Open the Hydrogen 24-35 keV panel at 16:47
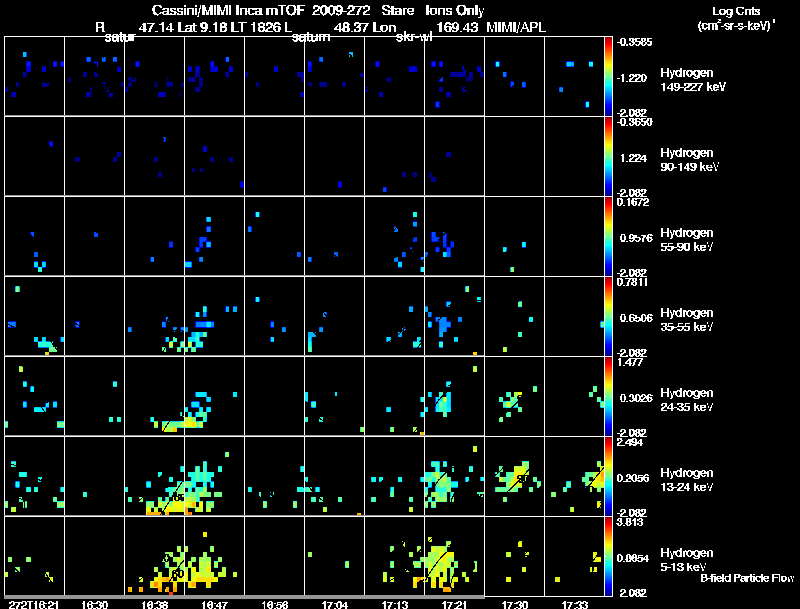 (214, 396)
